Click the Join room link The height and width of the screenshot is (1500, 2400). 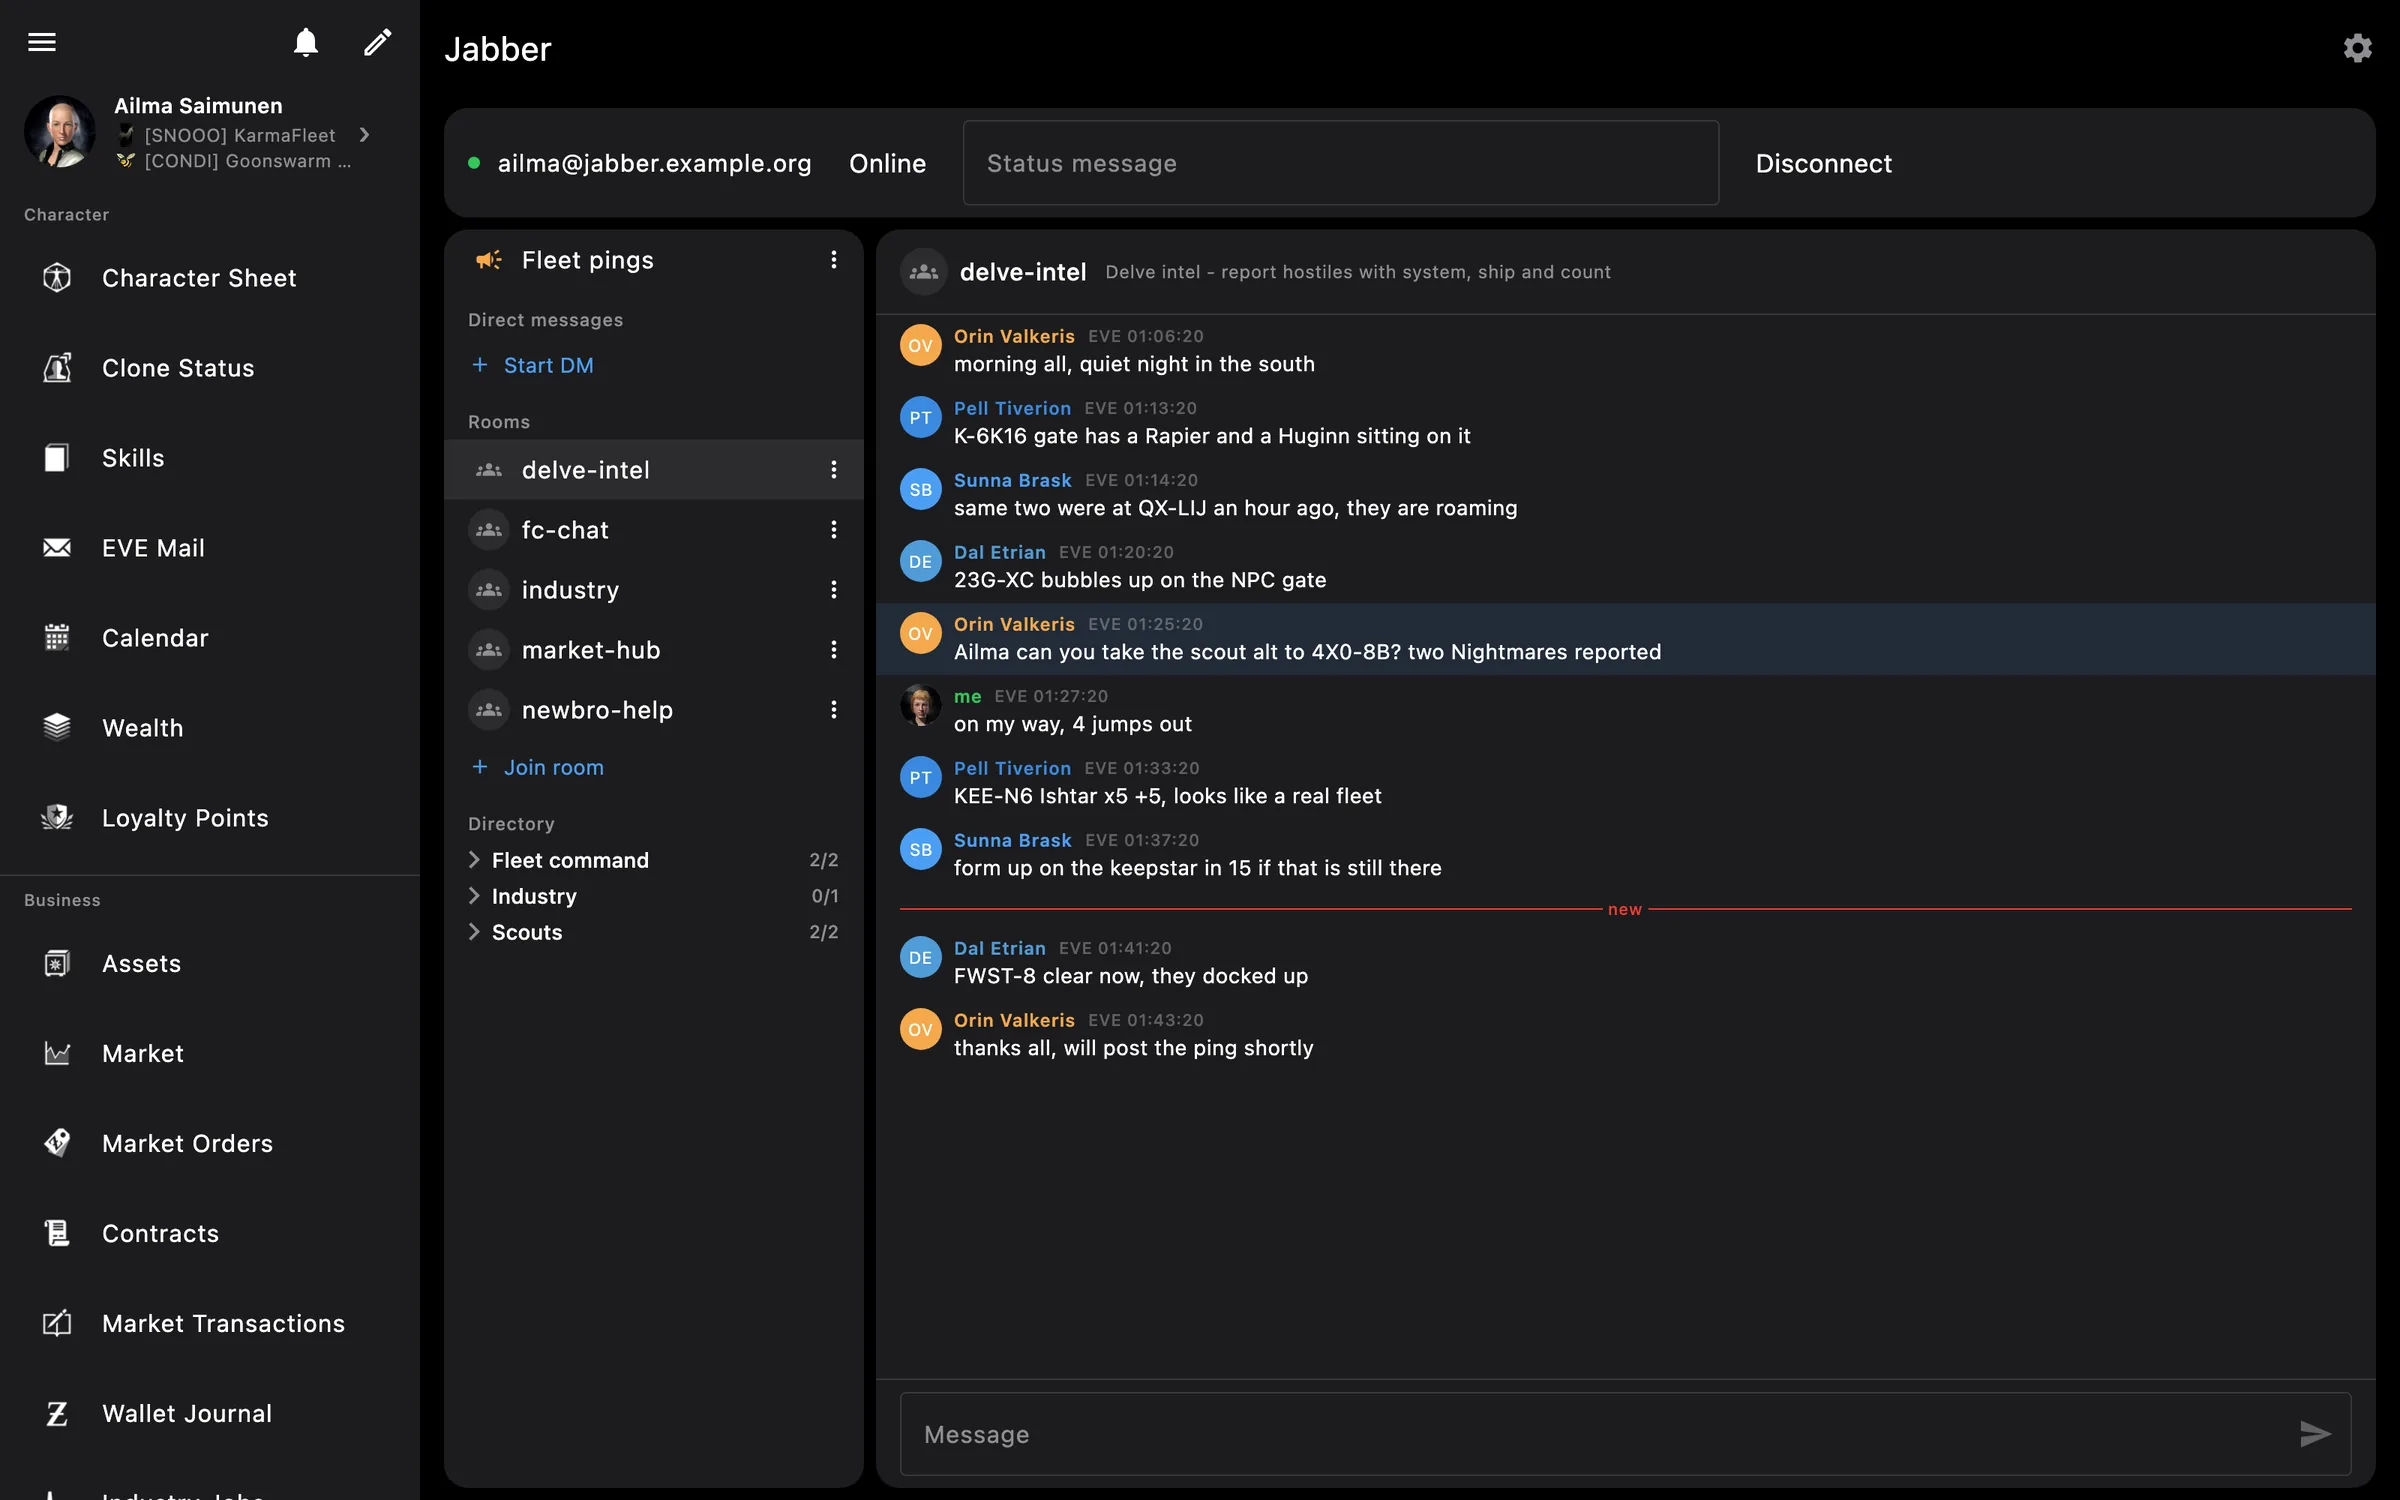[538, 767]
